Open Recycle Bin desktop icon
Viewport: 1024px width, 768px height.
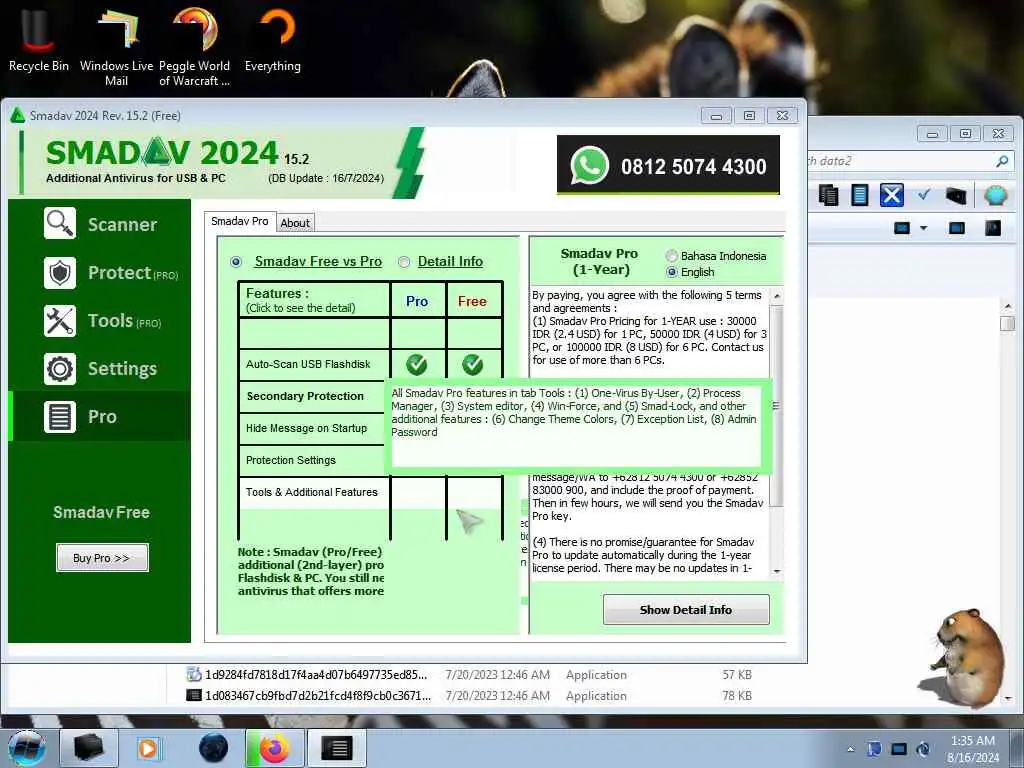click(x=38, y=39)
